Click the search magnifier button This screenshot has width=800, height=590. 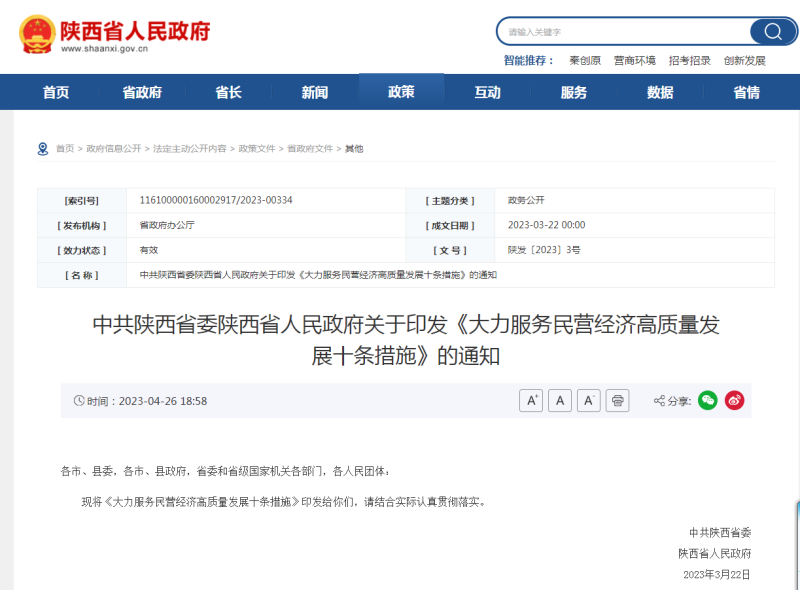pos(773,31)
